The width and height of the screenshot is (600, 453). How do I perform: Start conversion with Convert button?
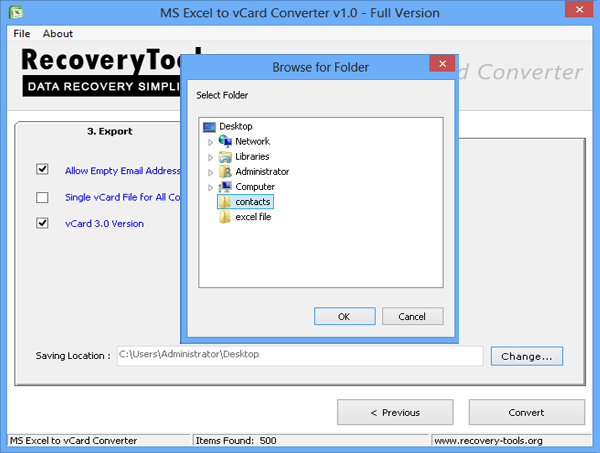pos(527,412)
